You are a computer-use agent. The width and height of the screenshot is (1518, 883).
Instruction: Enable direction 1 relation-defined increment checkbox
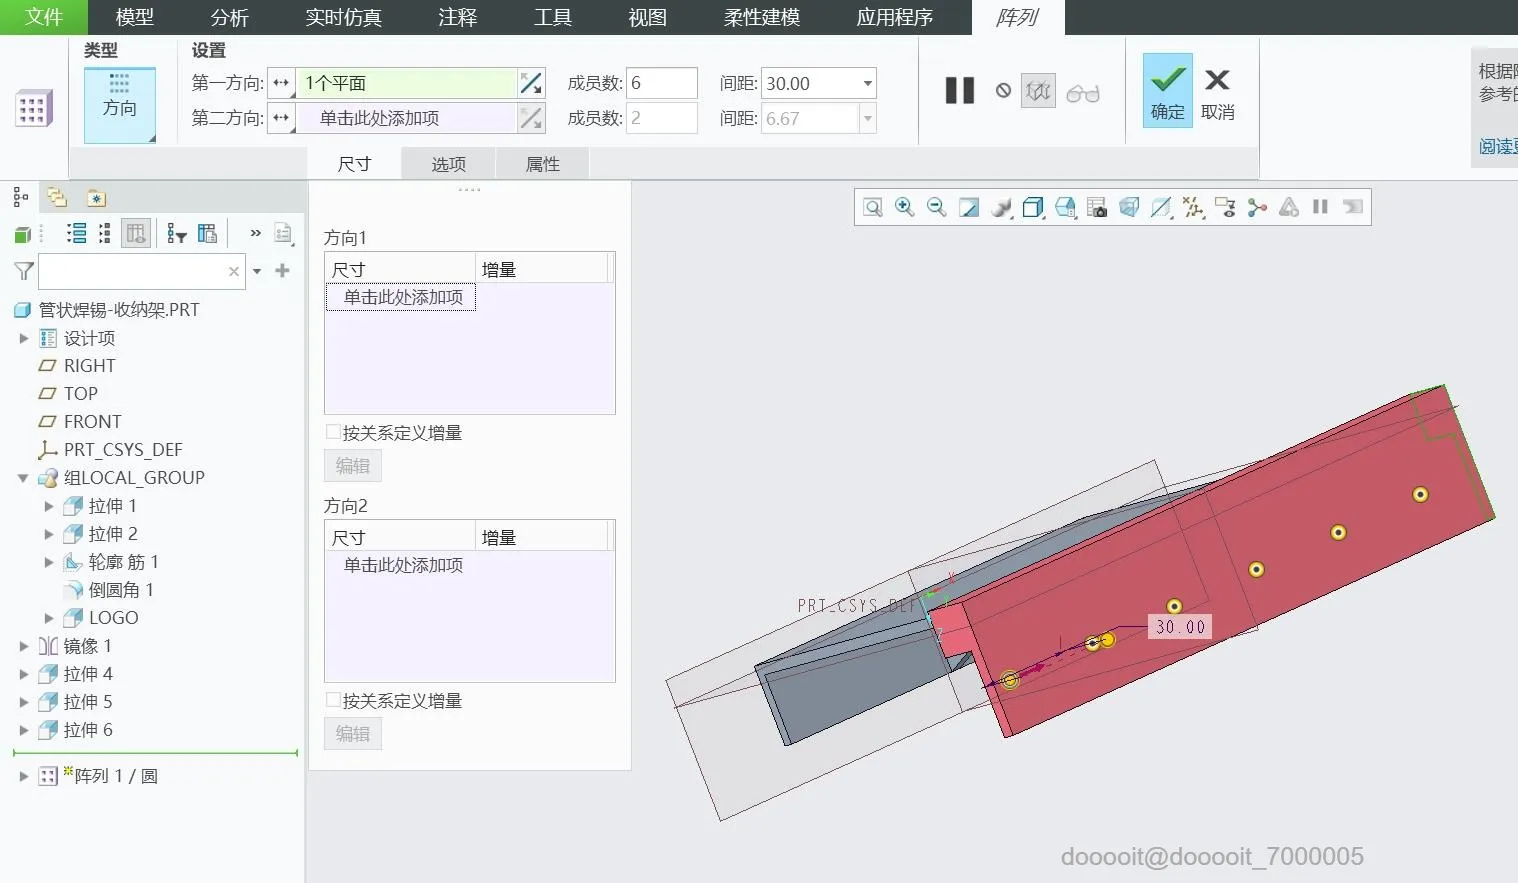coord(333,432)
